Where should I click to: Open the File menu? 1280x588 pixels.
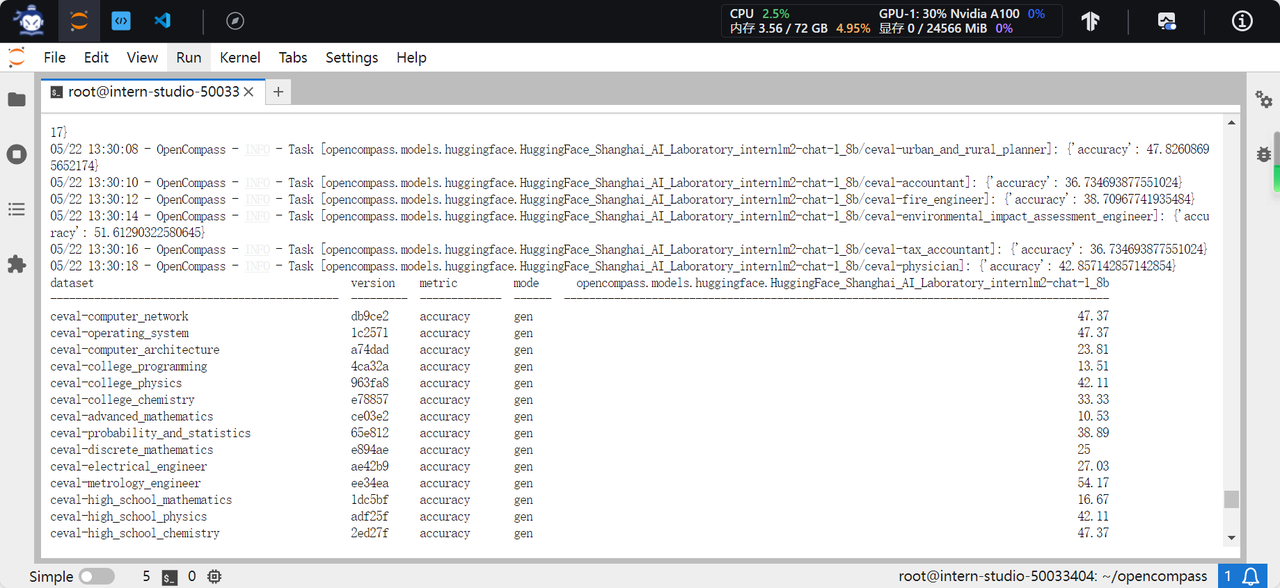54,58
